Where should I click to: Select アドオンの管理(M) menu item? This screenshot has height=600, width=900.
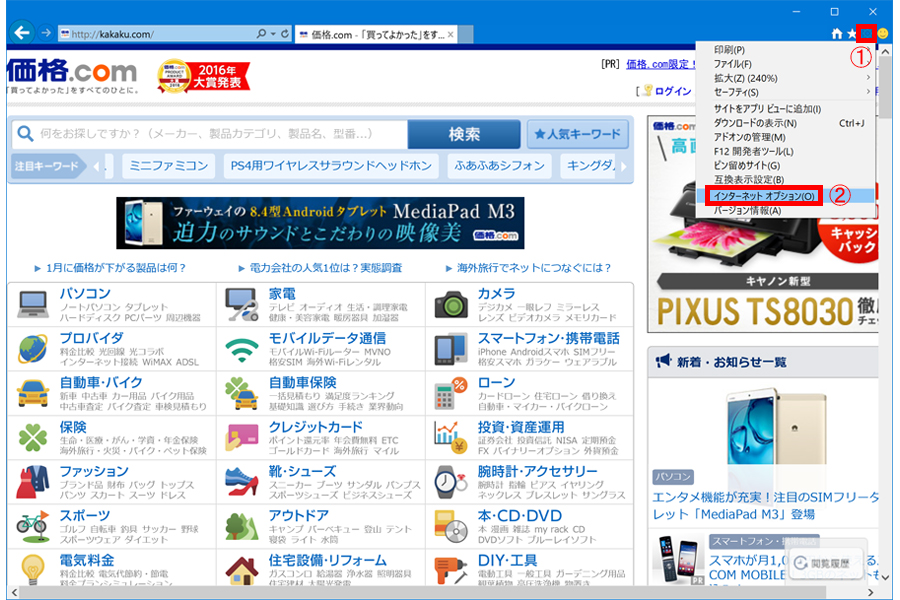coord(787,137)
